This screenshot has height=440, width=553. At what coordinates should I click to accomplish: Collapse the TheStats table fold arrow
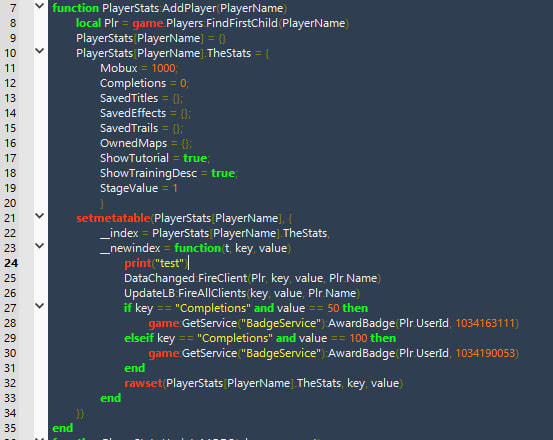click(40, 51)
